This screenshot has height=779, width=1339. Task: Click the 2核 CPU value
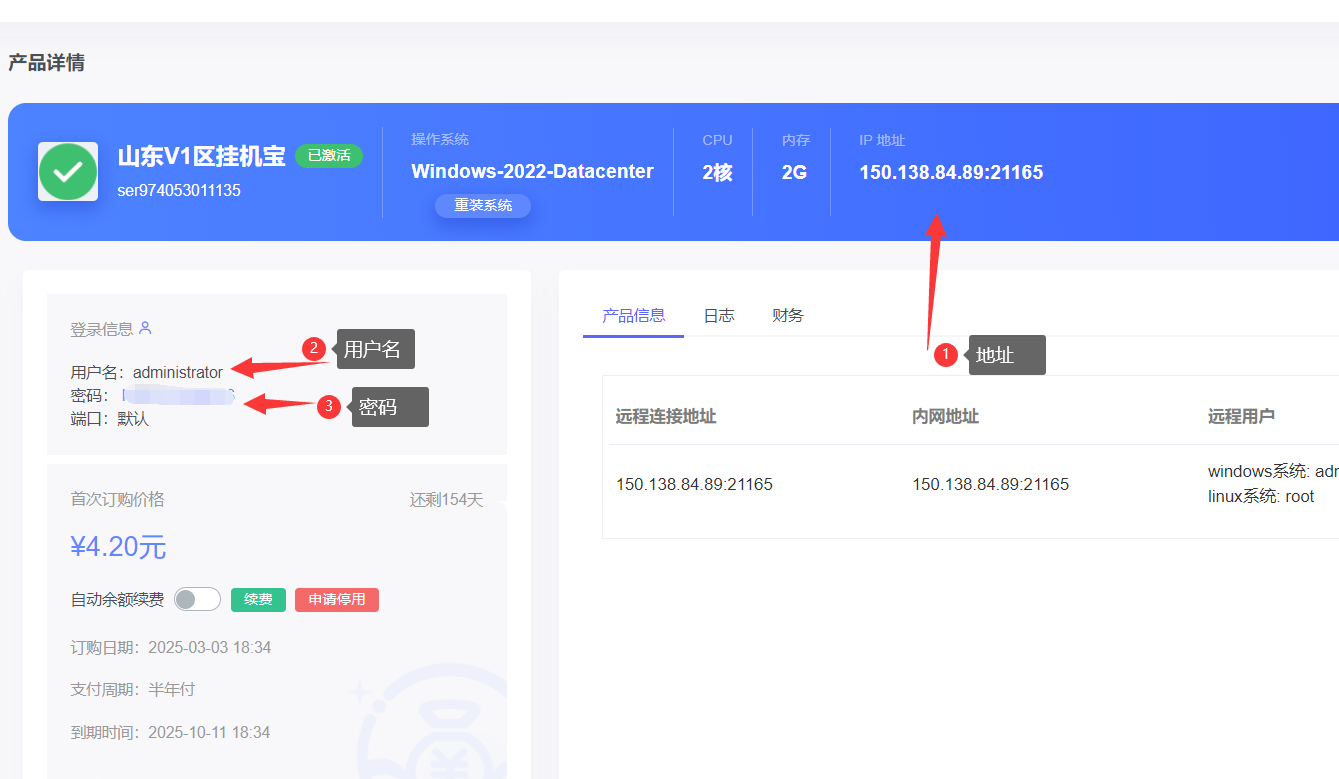(x=717, y=172)
